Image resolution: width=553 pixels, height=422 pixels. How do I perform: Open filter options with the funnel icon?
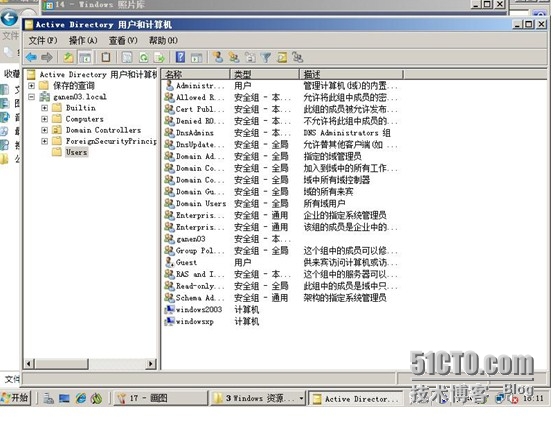pyautogui.click(x=266, y=57)
